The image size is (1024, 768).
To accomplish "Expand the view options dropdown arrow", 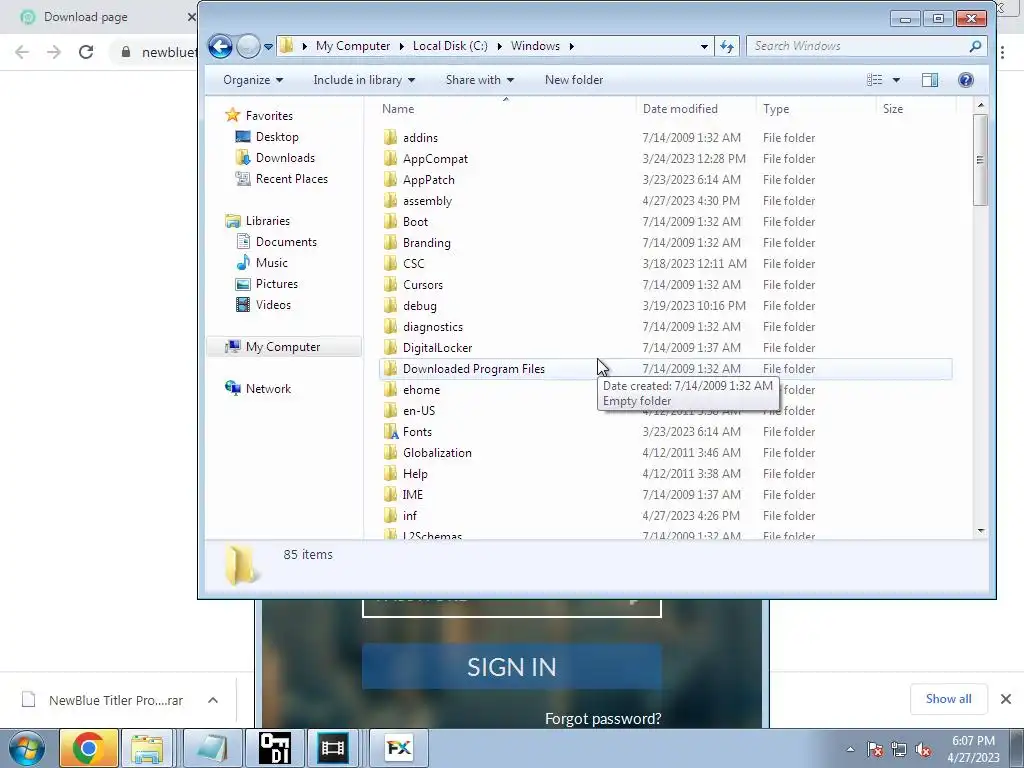I will pos(897,80).
